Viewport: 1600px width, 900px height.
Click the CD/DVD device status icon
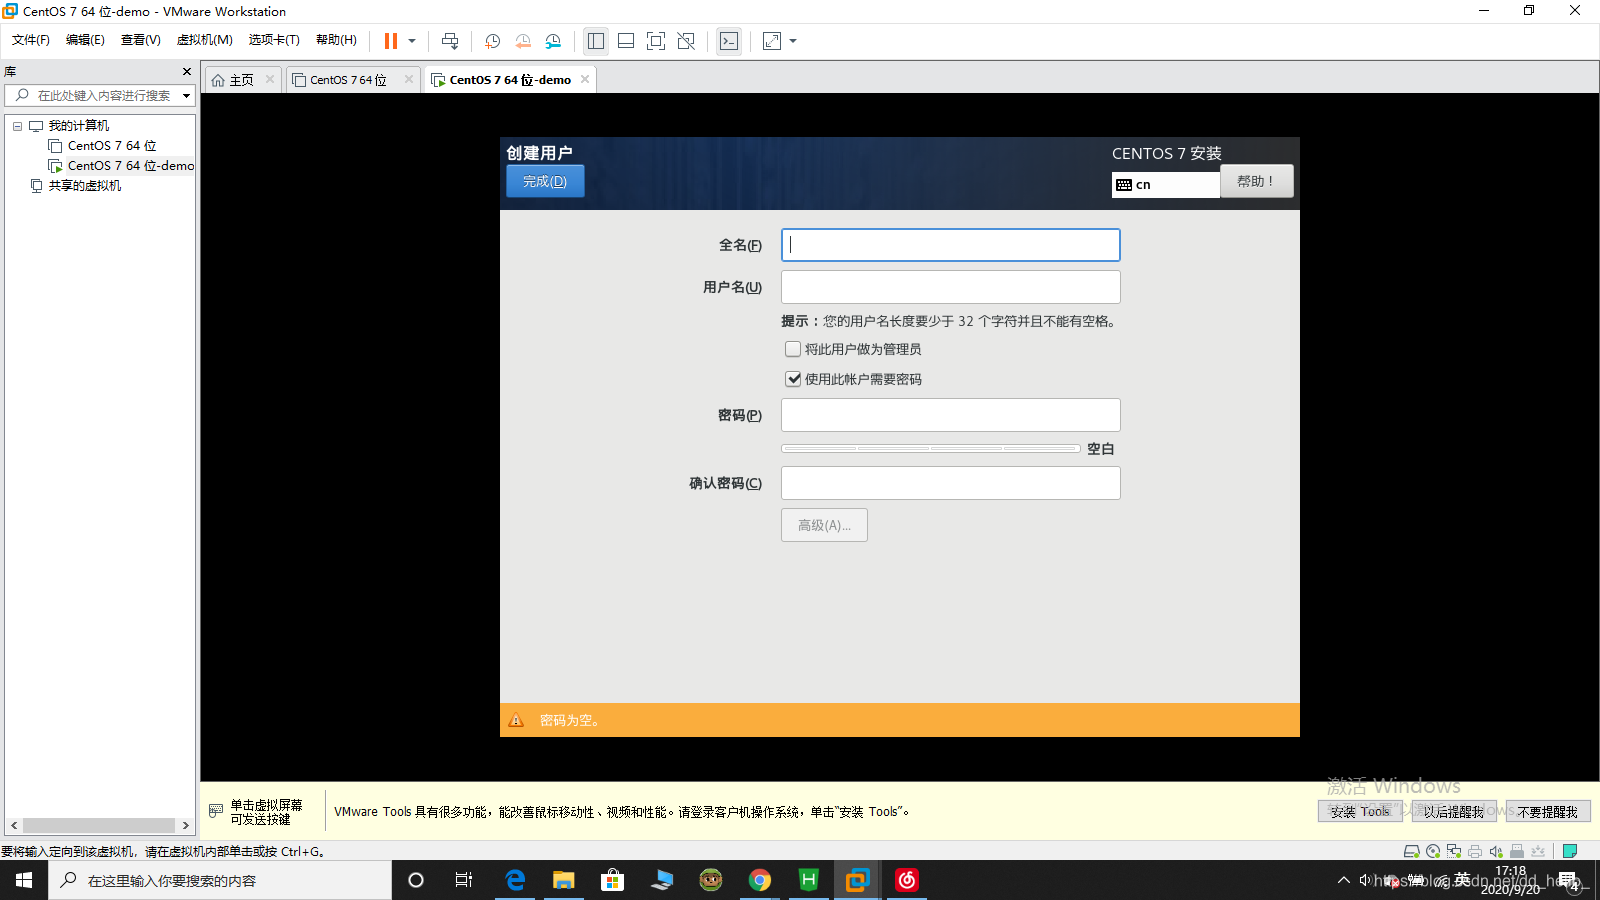pos(1433,852)
